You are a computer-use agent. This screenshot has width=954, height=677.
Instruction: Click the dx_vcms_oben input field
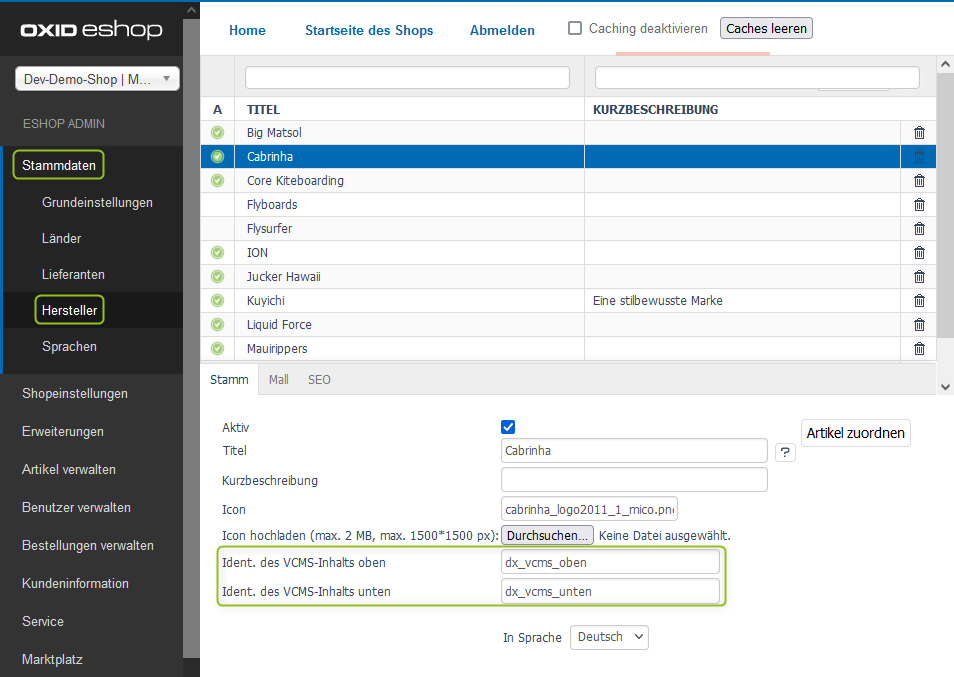coord(610,562)
